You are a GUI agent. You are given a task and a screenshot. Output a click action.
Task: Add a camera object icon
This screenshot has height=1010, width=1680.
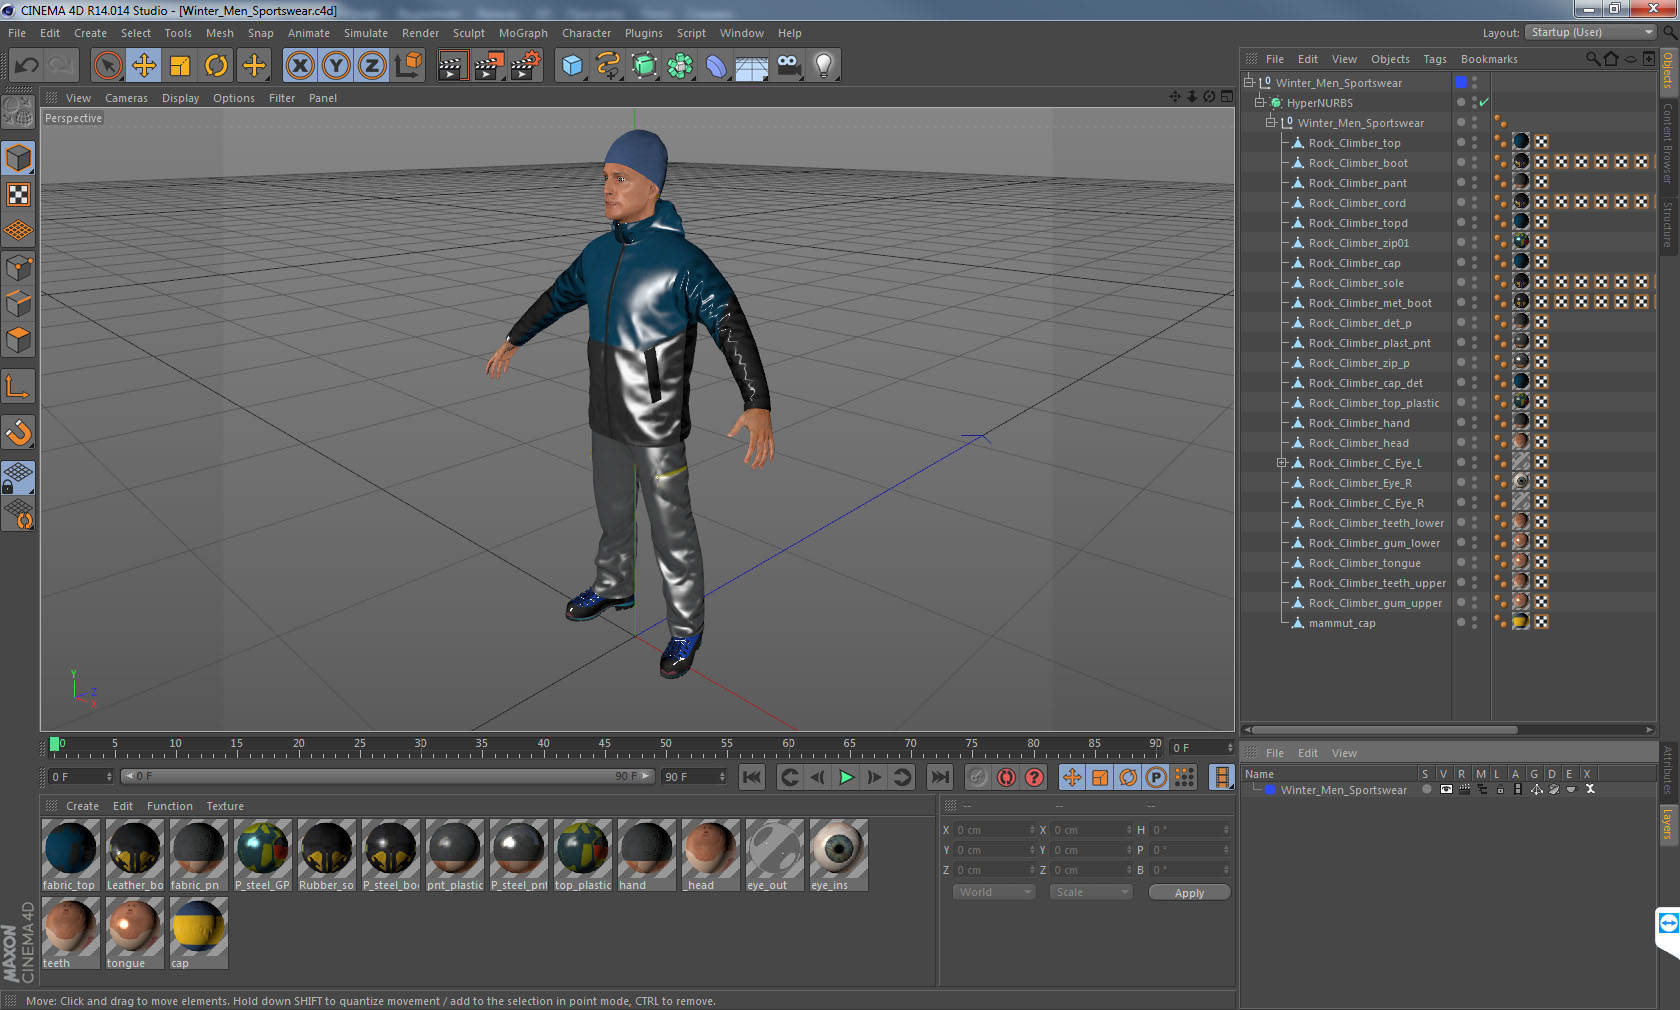788,66
